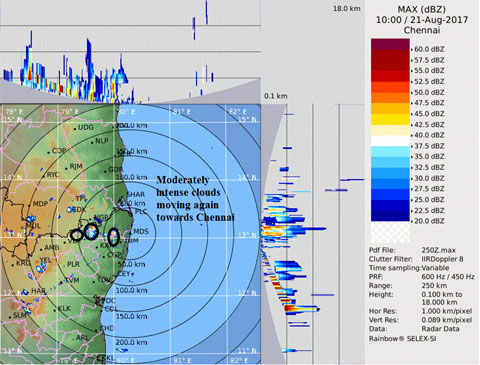
Task: Click the 'Moderately intense clouds' annotation text
Action: click(195, 199)
